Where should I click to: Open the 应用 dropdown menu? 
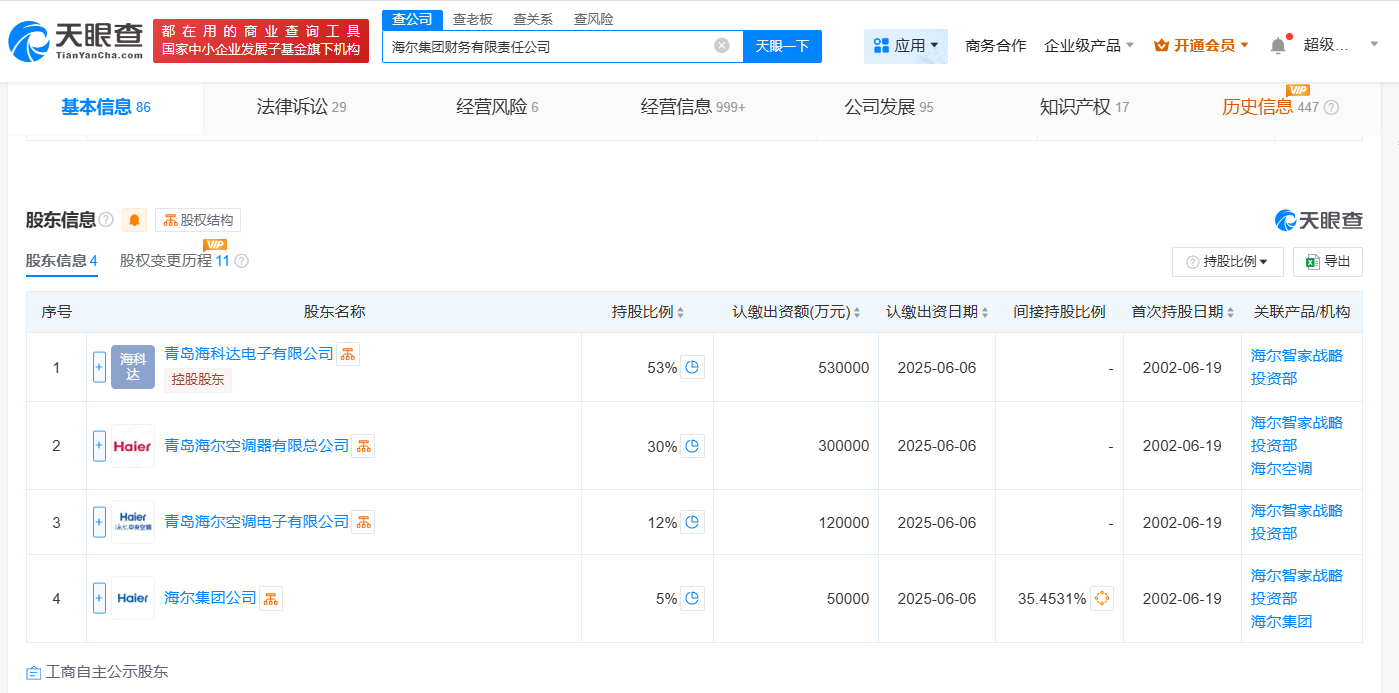point(906,46)
